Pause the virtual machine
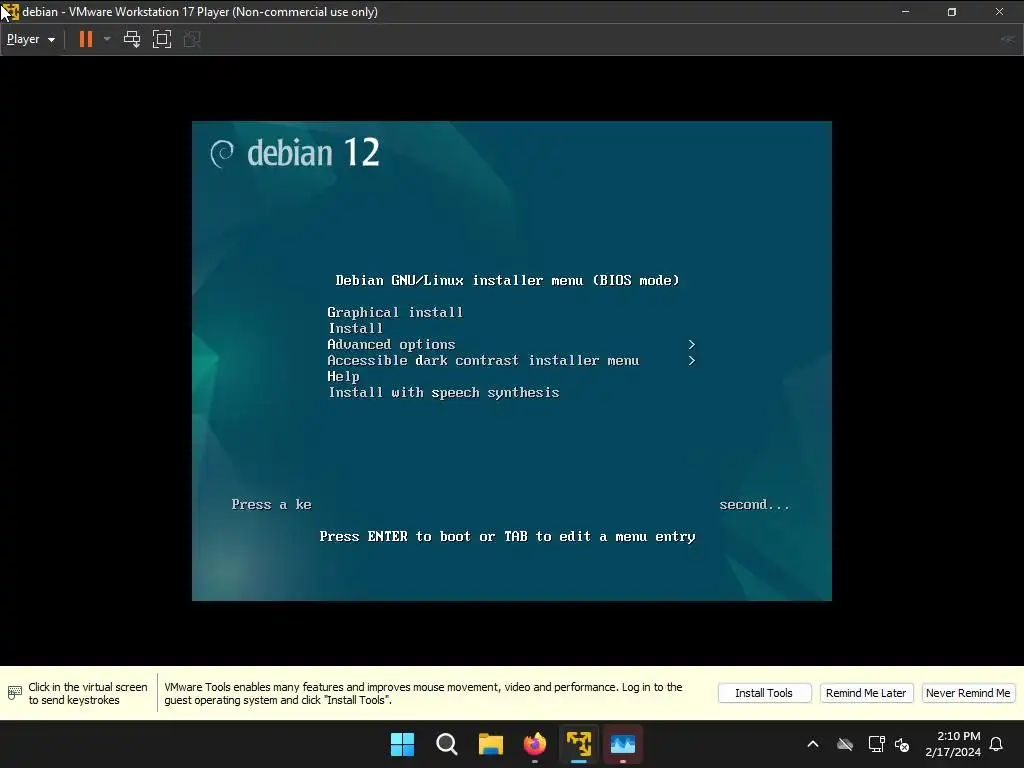The image size is (1024, 768). [x=86, y=39]
